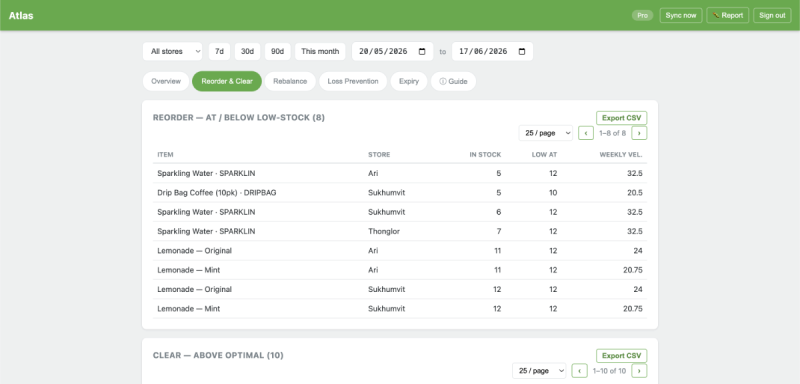The image size is (800, 384).
Task: Open the Rebalance tab
Action: pos(290,81)
